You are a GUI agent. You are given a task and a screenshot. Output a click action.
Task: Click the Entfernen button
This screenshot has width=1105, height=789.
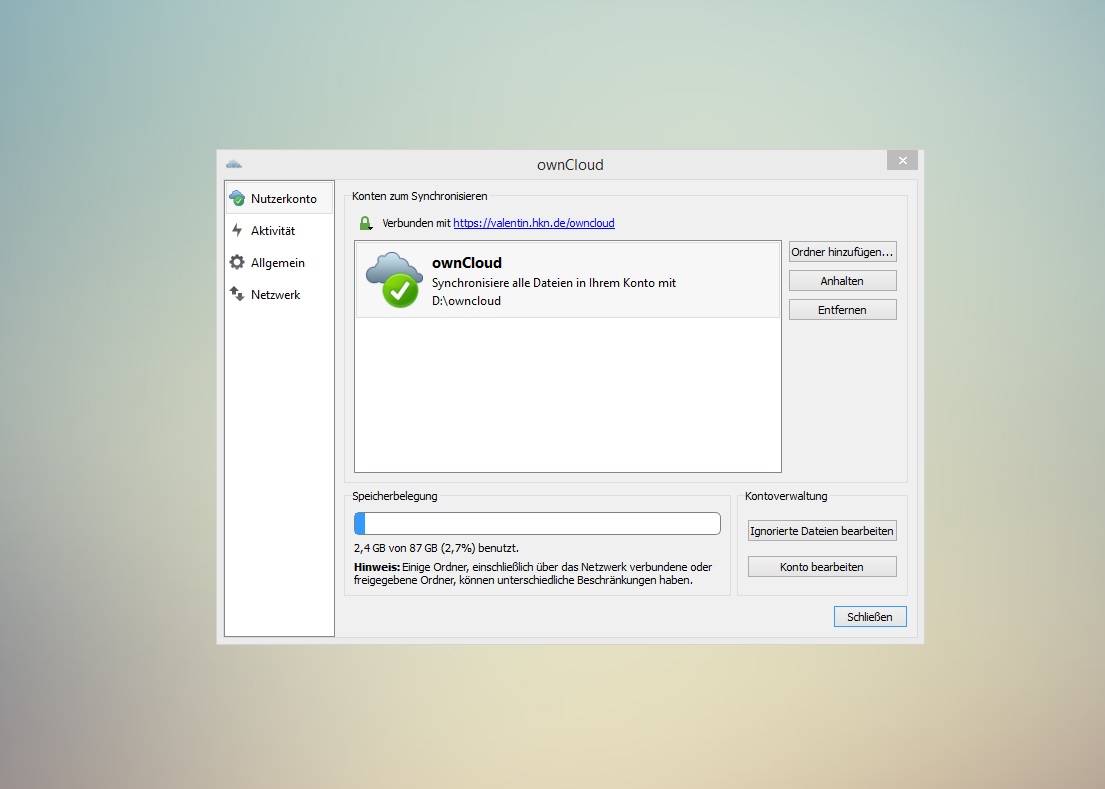(842, 309)
